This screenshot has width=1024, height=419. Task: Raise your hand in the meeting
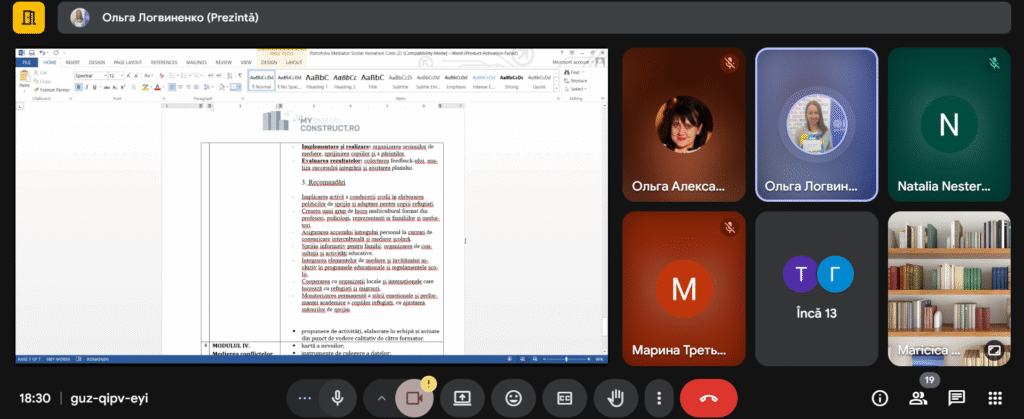click(615, 398)
